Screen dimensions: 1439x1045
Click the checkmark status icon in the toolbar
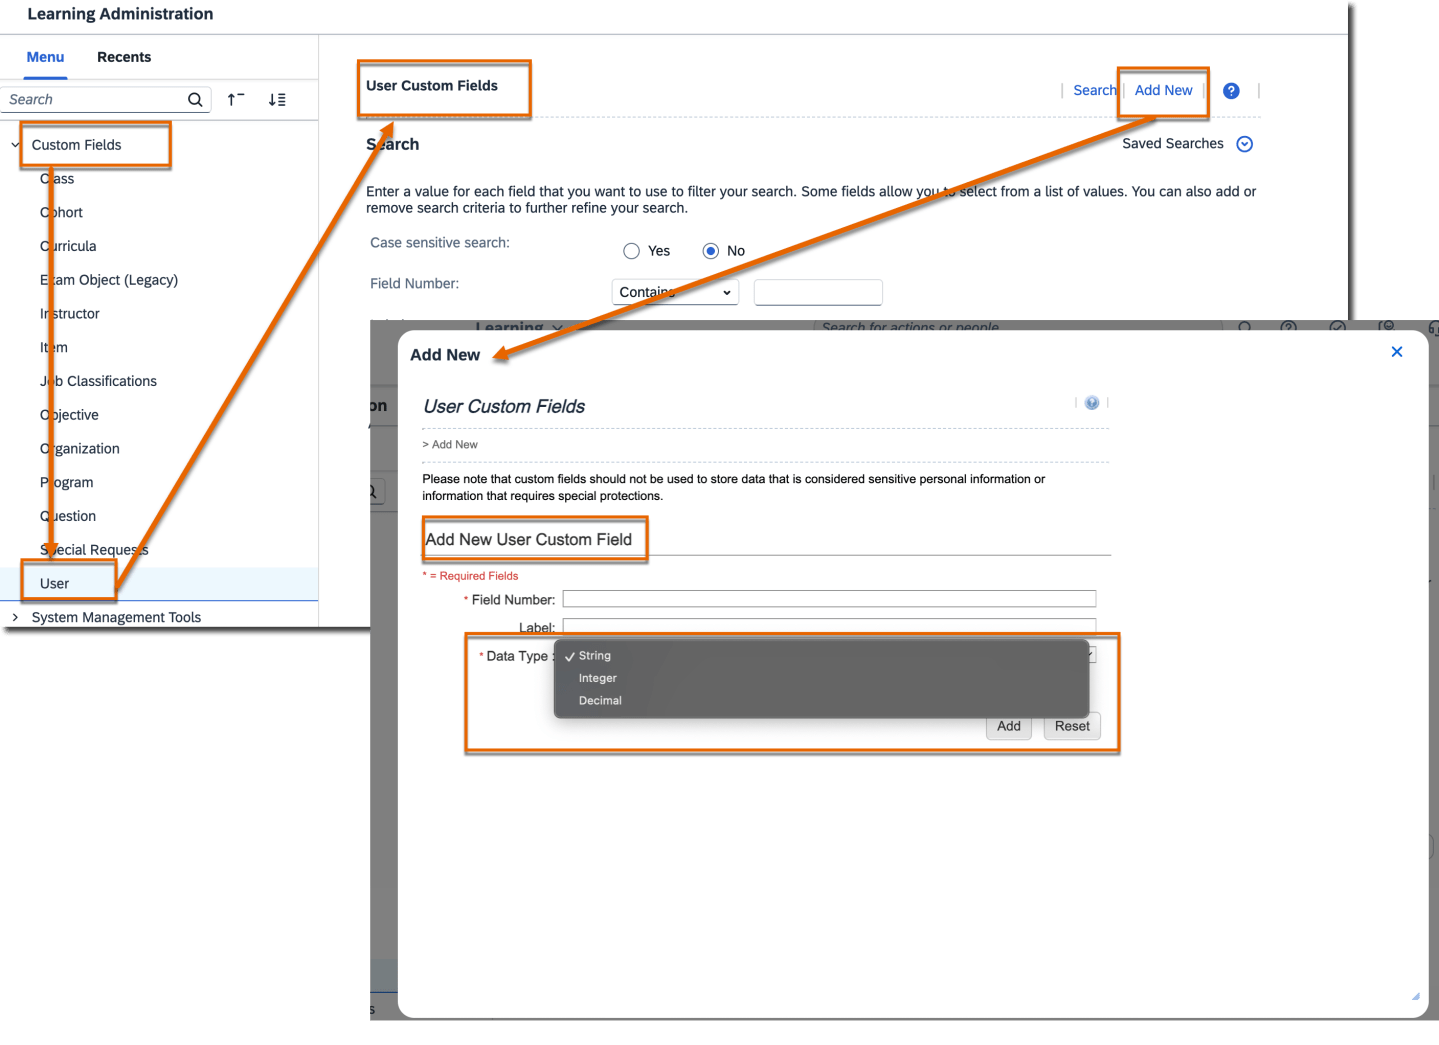coord(1338,327)
